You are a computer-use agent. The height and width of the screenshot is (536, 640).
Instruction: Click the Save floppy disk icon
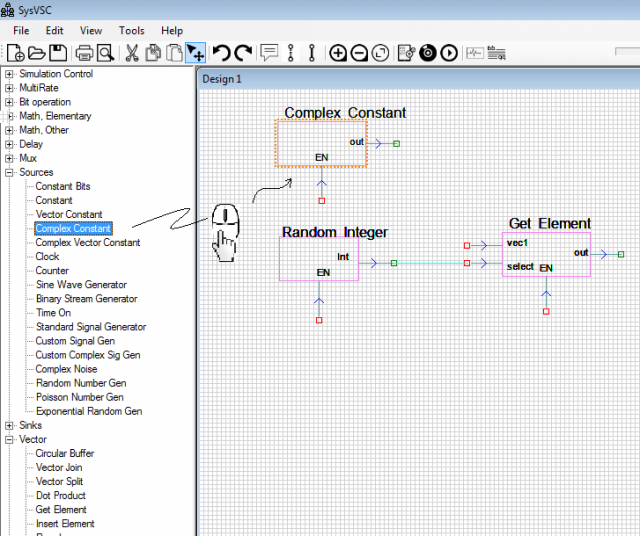[x=58, y=53]
